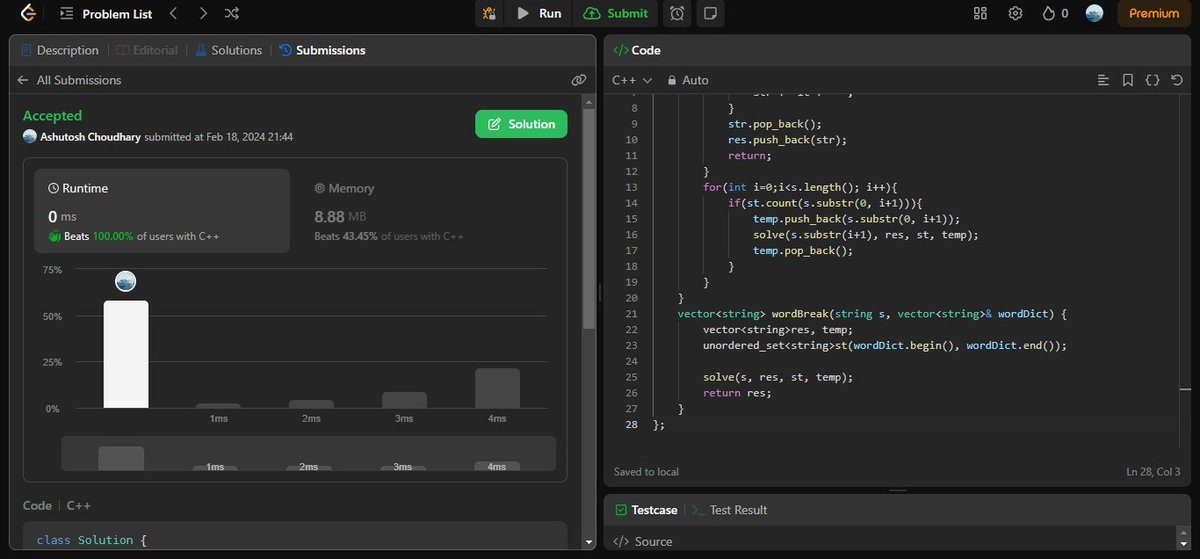Switch to the Testcase tab

(646, 510)
